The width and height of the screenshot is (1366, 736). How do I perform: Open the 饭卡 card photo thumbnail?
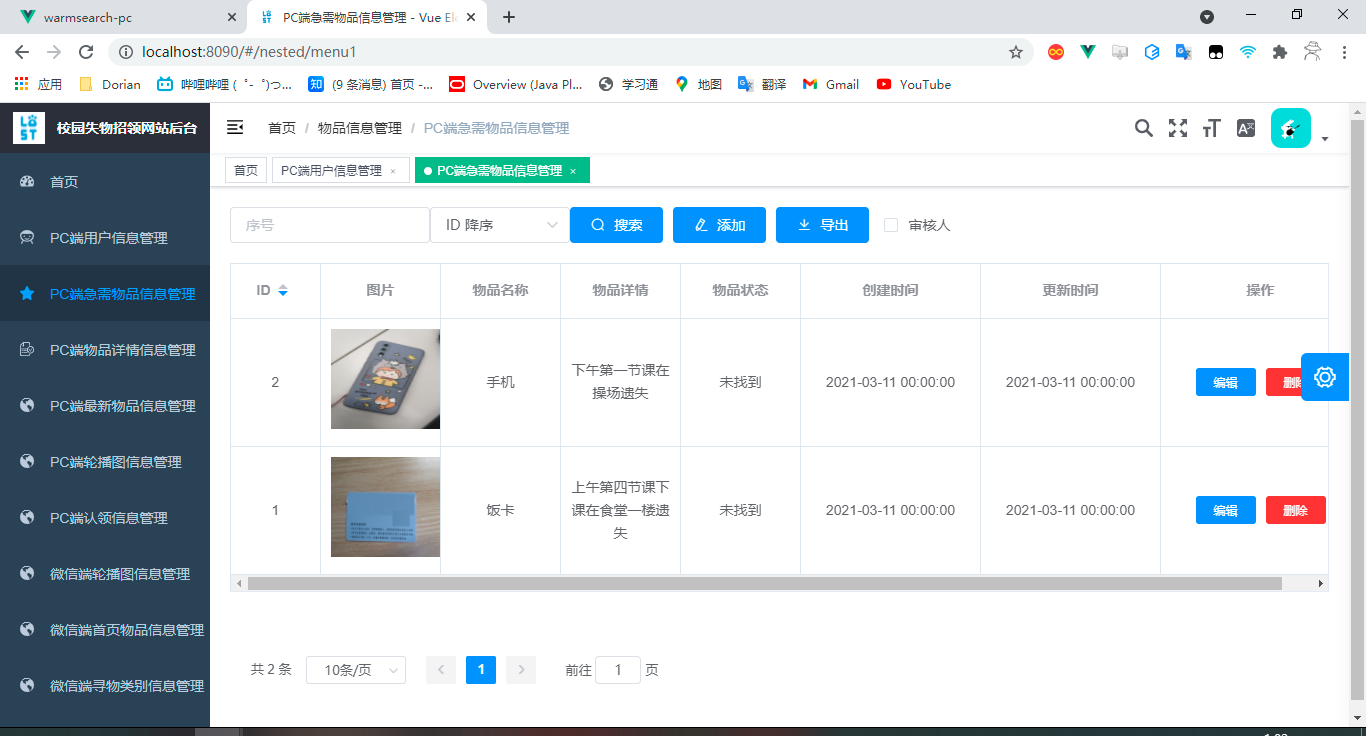pyautogui.click(x=385, y=507)
